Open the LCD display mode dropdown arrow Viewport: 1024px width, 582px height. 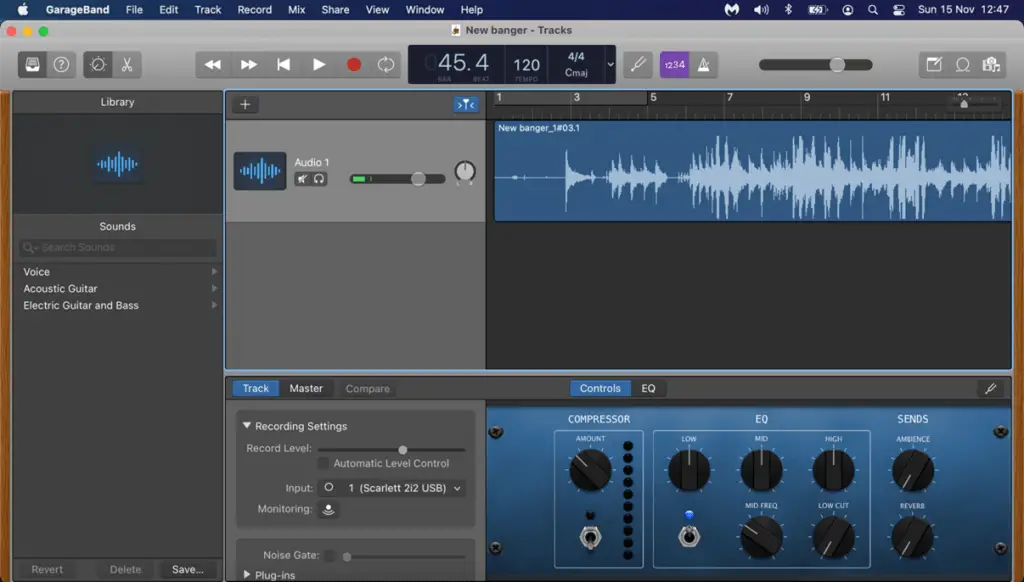pos(611,65)
